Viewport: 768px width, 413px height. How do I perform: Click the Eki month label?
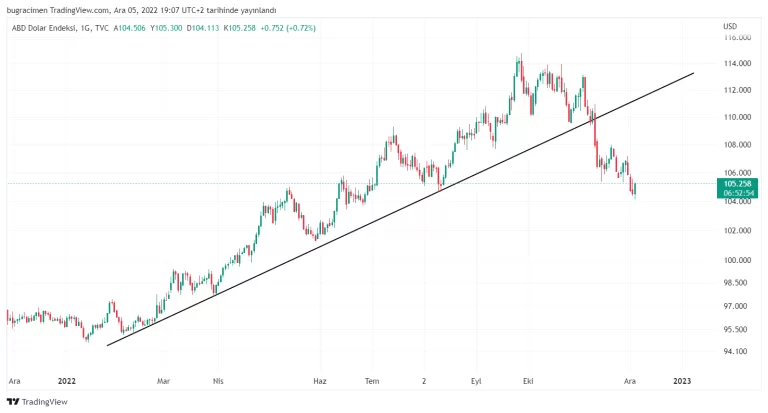point(527,381)
